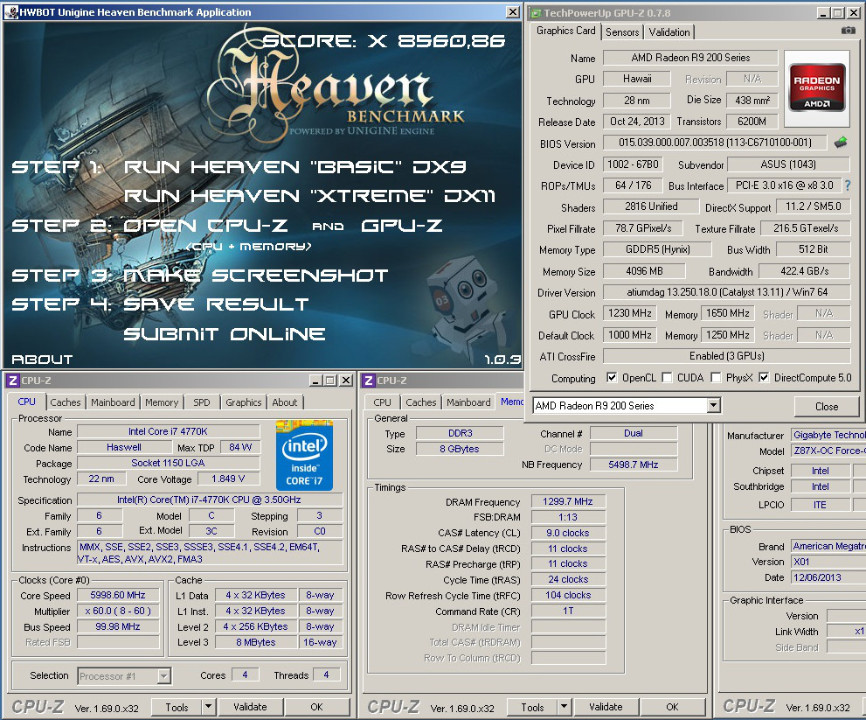This screenshot has width=866, height=720.
Task: Switch to the Sensors tab in GPU-Z
Action: pyautogui.click(x=622, y=32)
